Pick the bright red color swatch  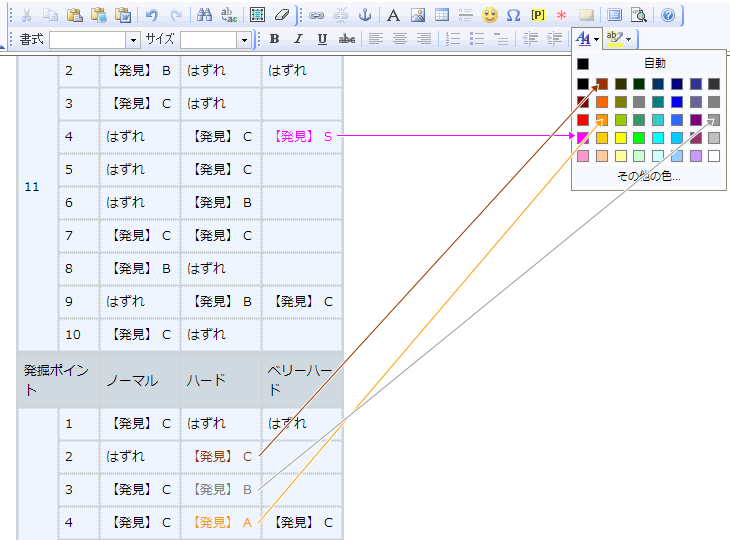click(x=583, y=120)
